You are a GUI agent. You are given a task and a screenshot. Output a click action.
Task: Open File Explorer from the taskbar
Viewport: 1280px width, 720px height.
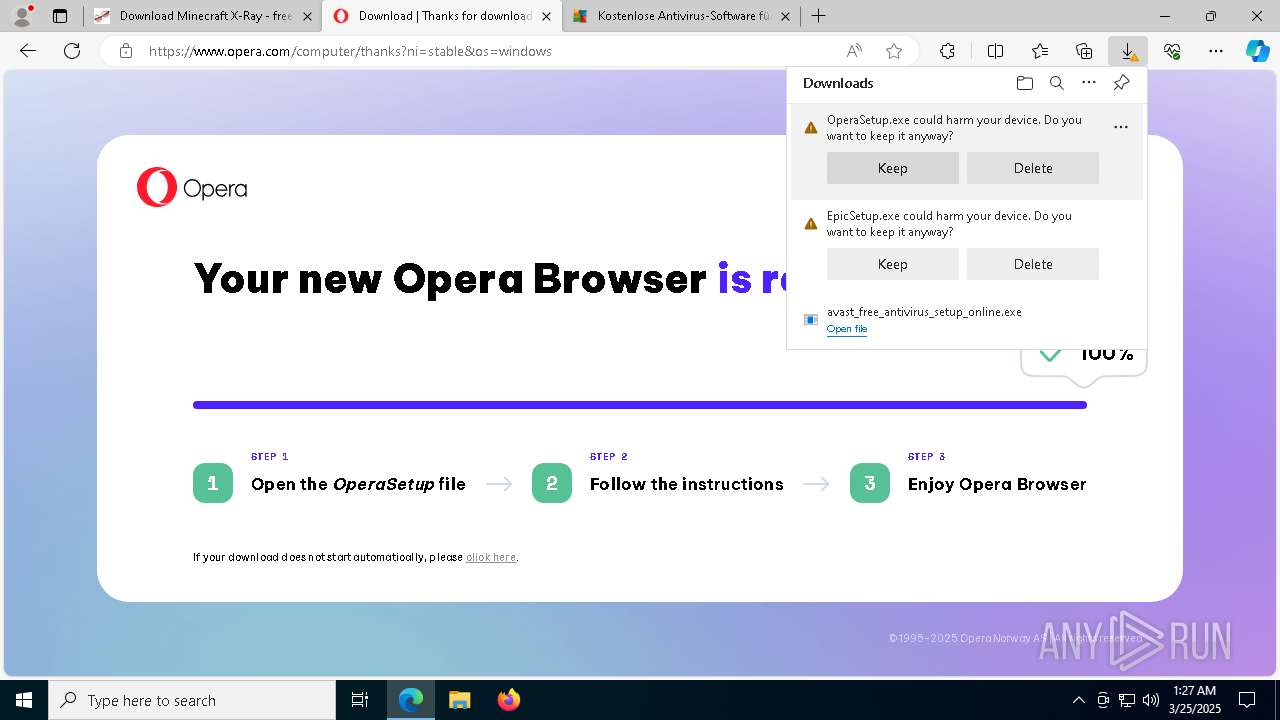460,700
